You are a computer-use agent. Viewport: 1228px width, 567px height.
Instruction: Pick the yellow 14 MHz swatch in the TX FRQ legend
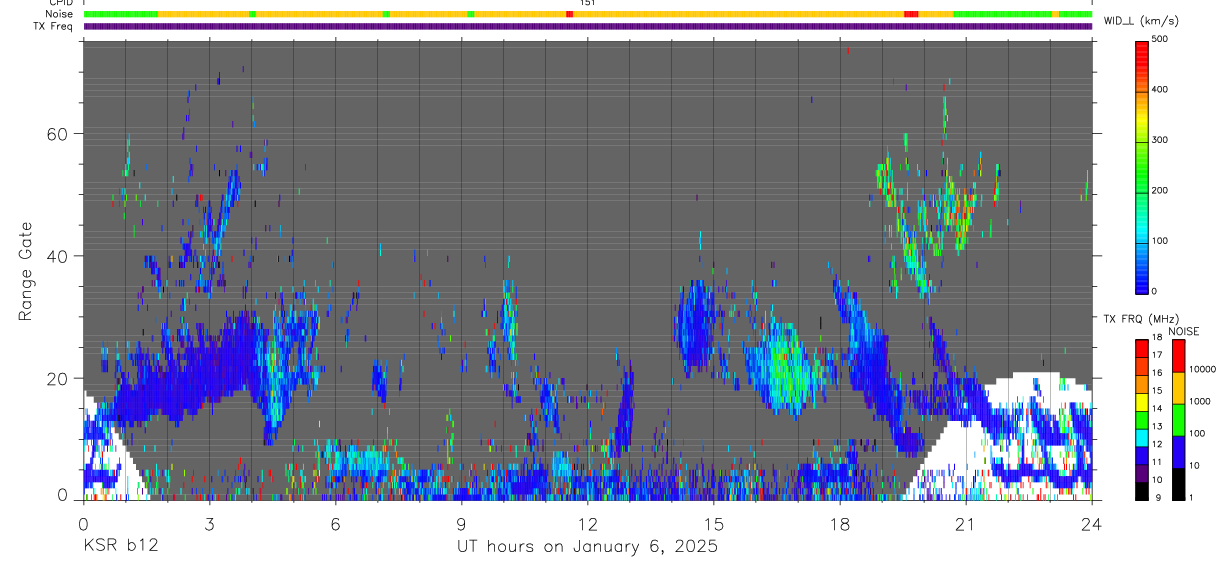(1141, 401)
